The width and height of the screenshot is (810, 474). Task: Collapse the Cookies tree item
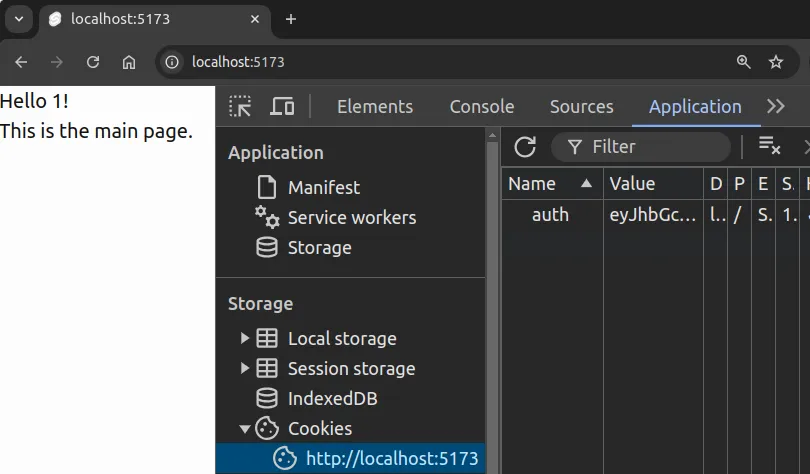pyautogui.click(x=245, y=429)
